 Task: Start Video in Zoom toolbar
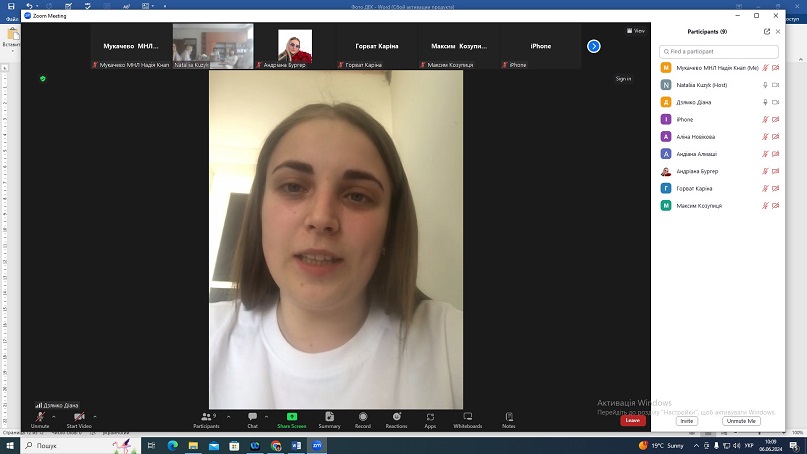[79, 420]
